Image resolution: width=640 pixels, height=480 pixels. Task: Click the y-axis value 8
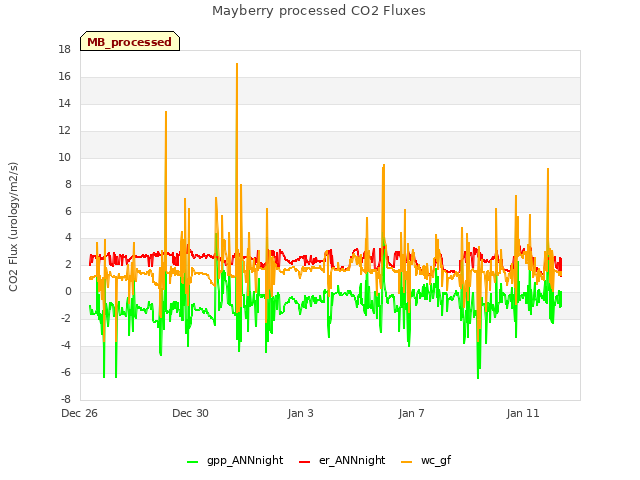pyautogui.click(x=68, y=184)
